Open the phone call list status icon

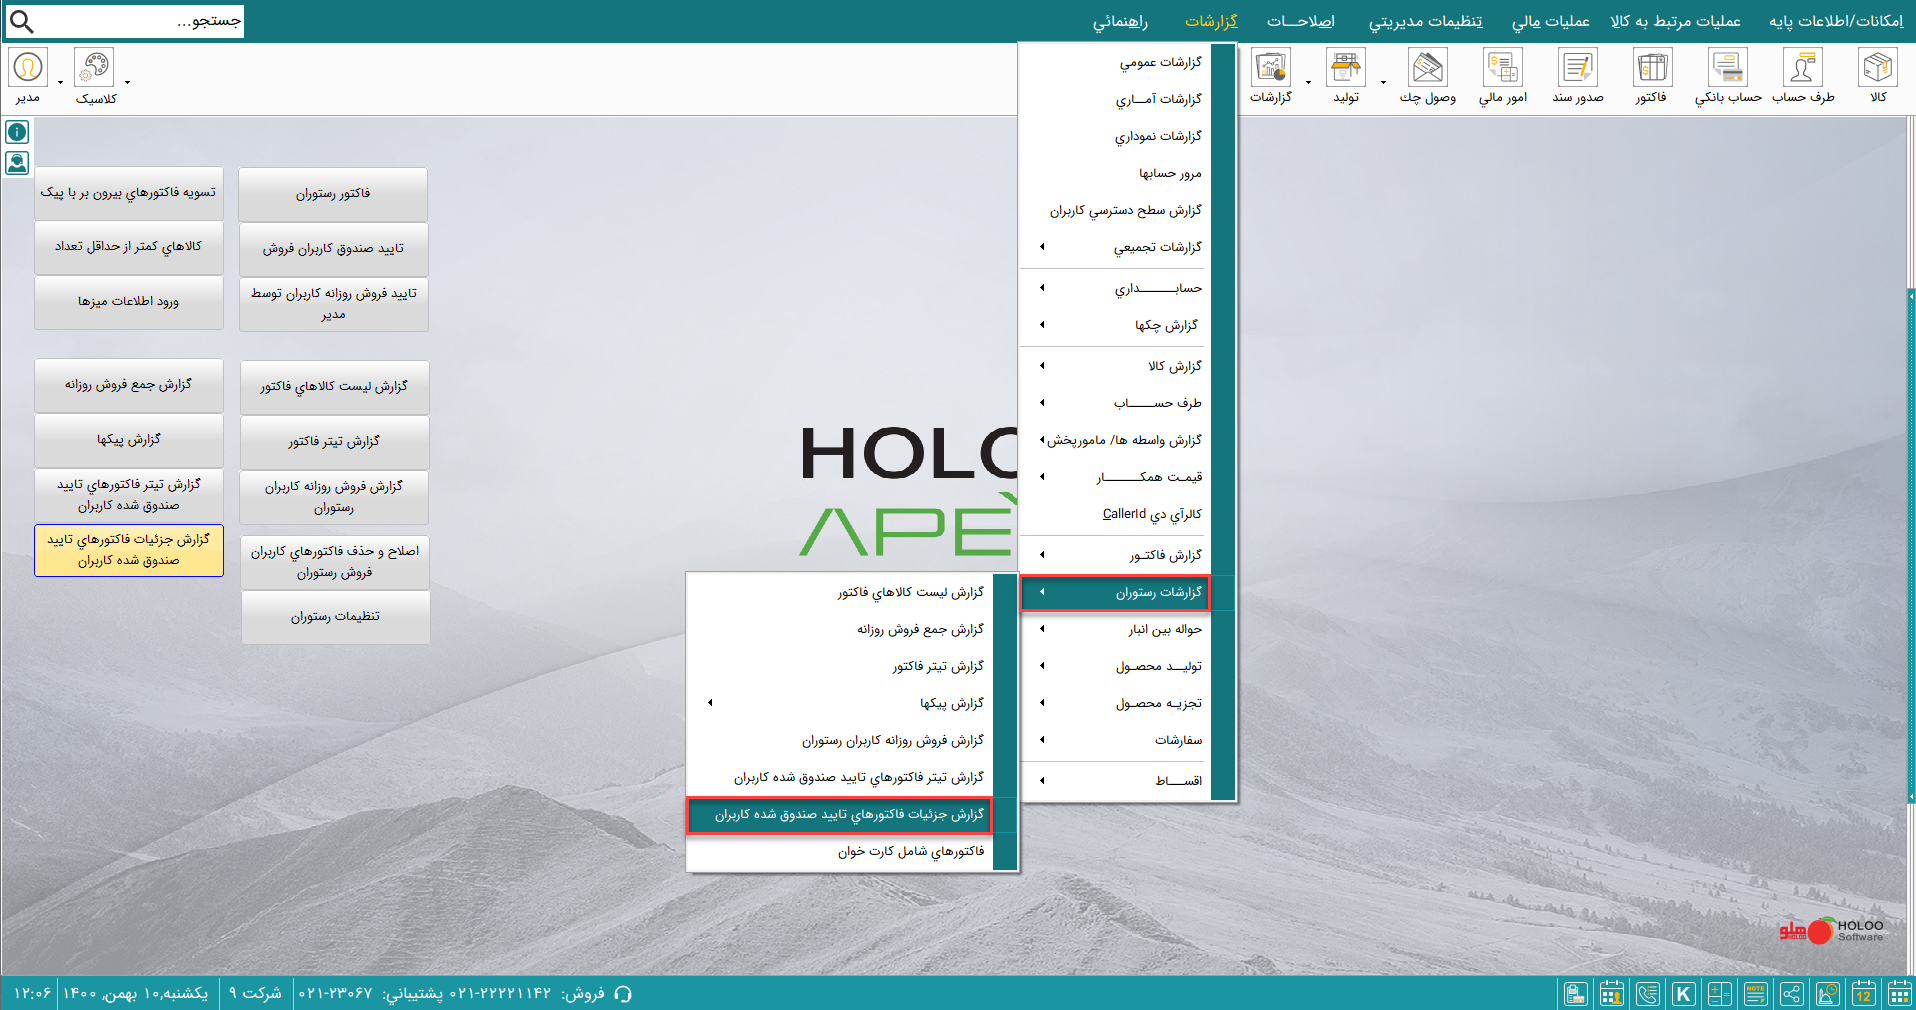1648,994
